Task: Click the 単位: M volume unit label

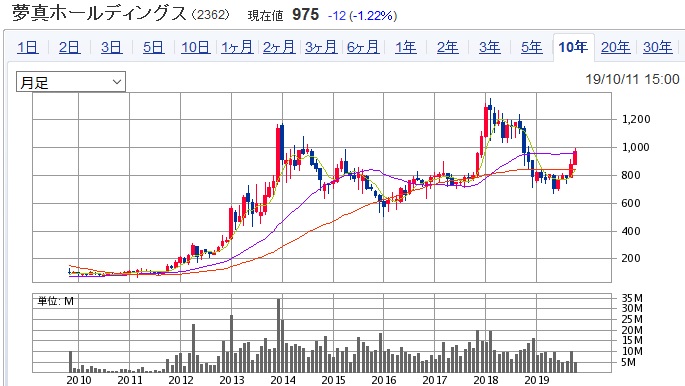Action: (x=55, y=301)
